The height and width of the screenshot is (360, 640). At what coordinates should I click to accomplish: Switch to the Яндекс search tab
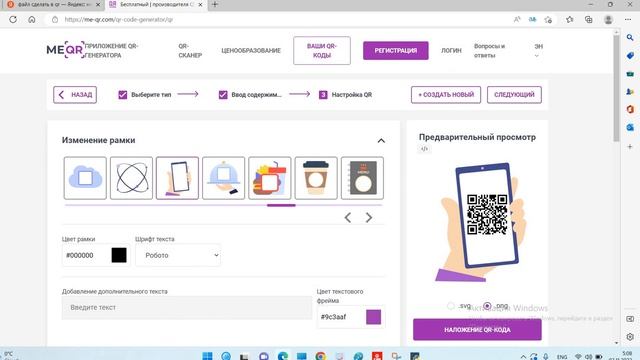coord(53,4)
